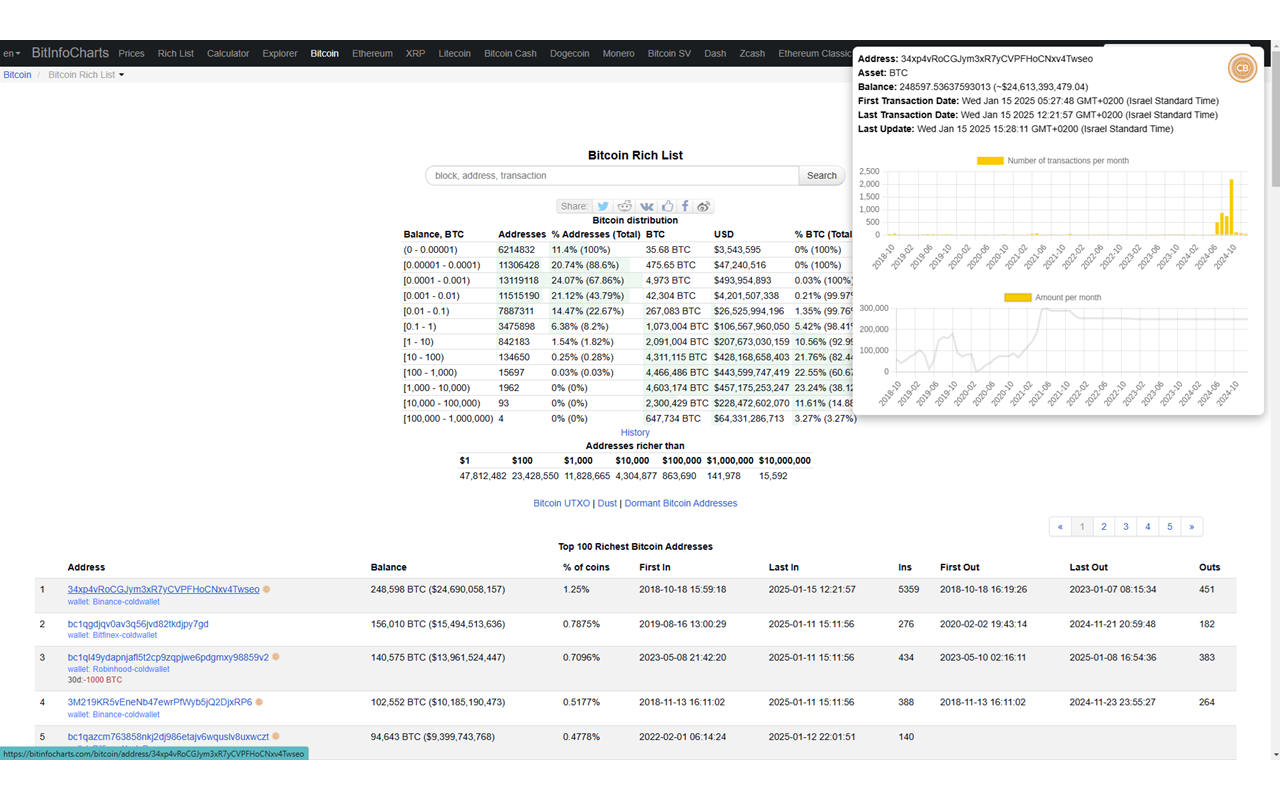Image resolution: width=1280 pixels, height=800 pixels.
Task: Click orange dot next to bc1ql49ydapnjafl address
Action: [275, 658]
